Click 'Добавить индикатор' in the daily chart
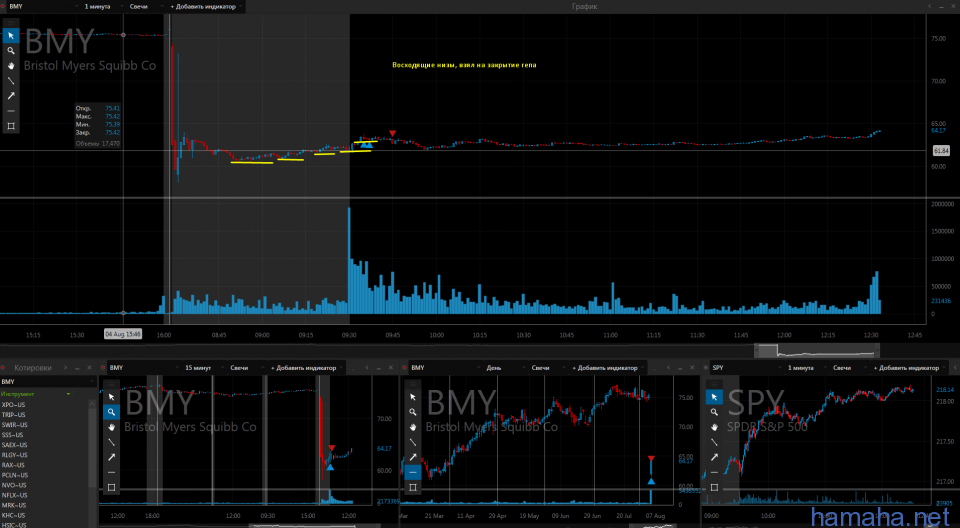 [x=608, y=368]
